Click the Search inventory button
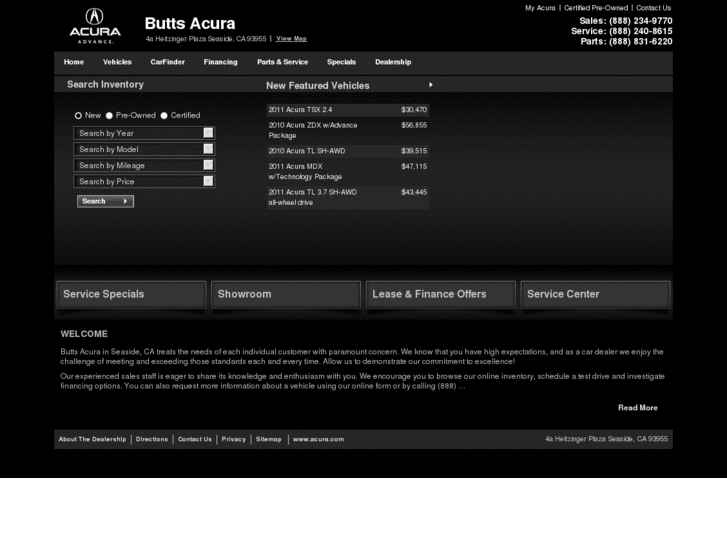Screen dimensions: 727x545 pyautogui.click(x=105, y=201)
